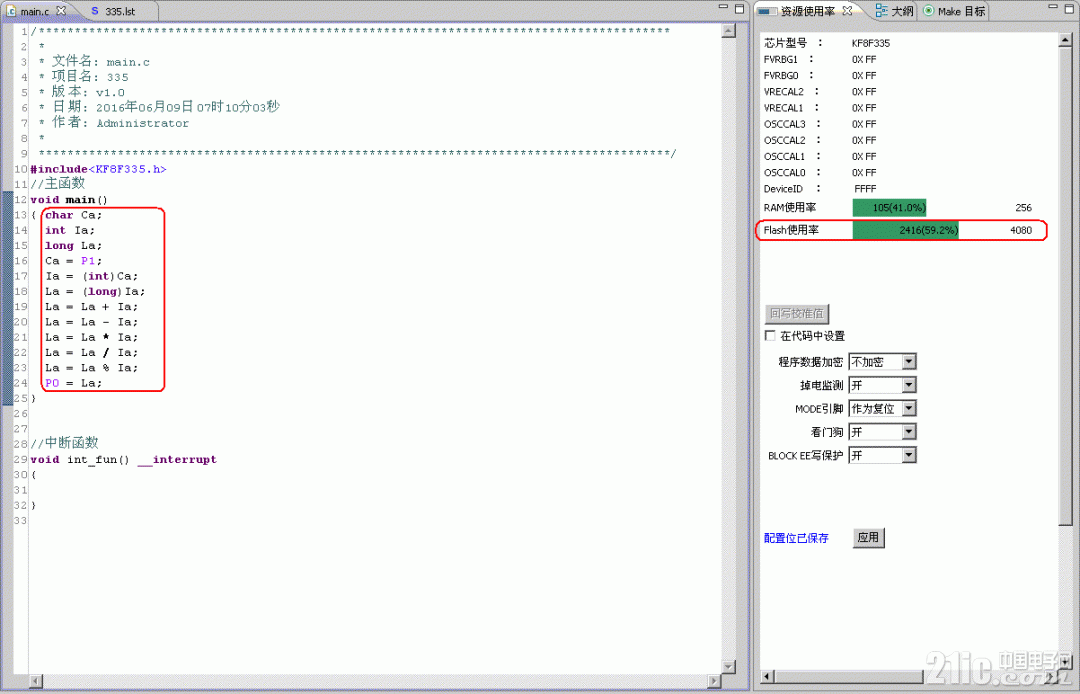Click the target icon beside Make 目标

(x=928, y=11)
